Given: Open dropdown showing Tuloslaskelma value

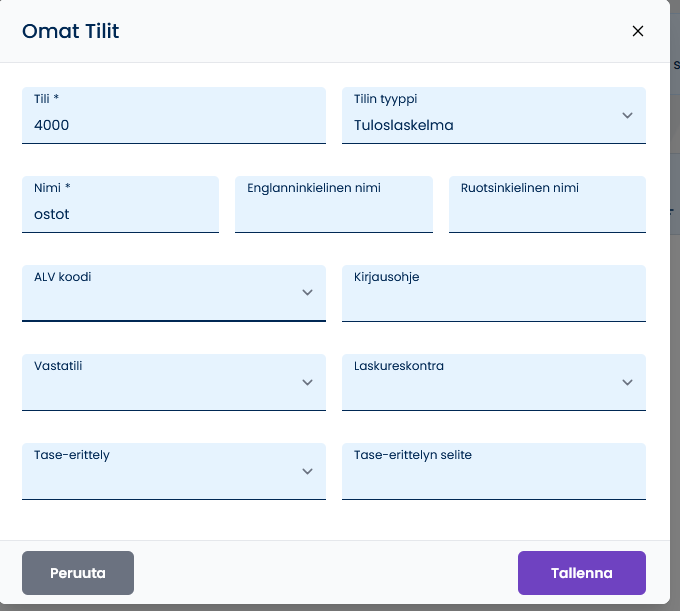Looking at the screenshot, I should coord(494,115).
